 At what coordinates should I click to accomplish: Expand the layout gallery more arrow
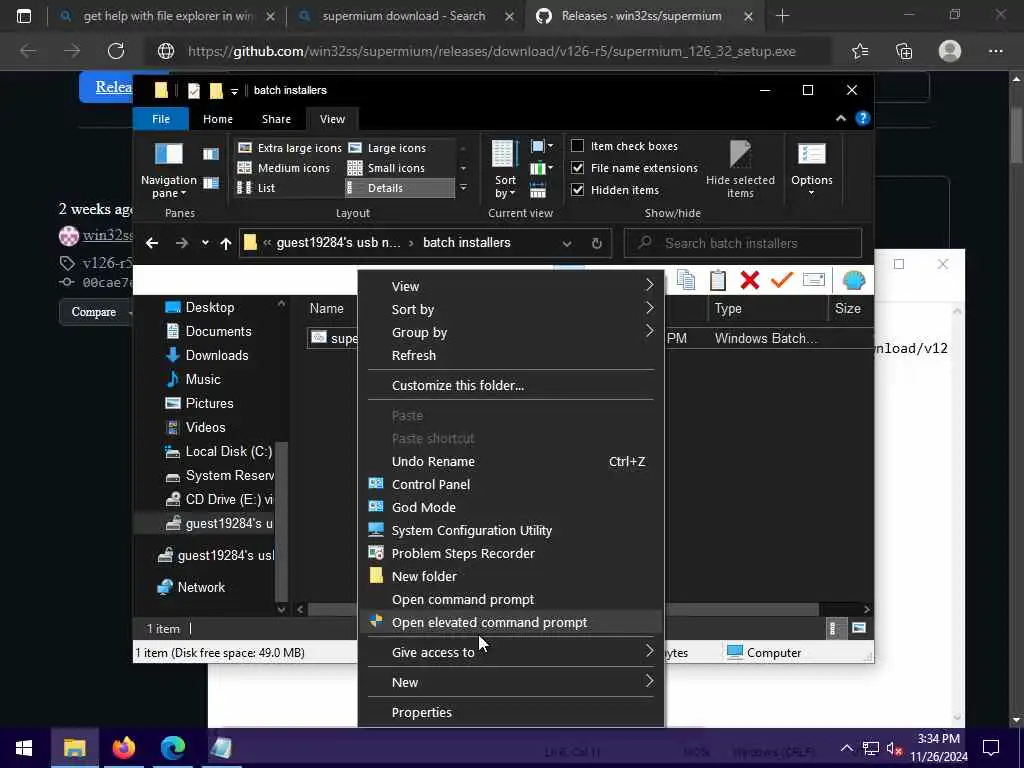(463, 188)
